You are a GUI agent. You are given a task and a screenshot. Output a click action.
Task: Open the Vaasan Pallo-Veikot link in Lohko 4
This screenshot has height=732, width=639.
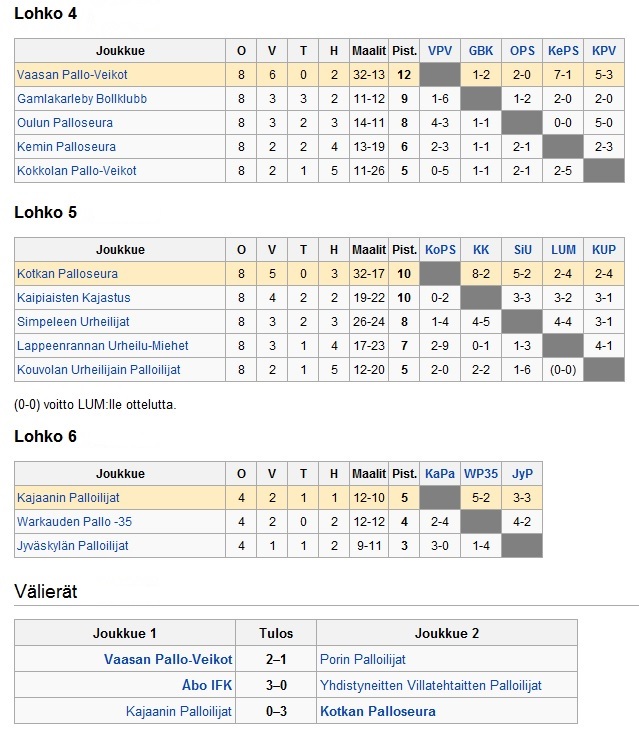72,75
